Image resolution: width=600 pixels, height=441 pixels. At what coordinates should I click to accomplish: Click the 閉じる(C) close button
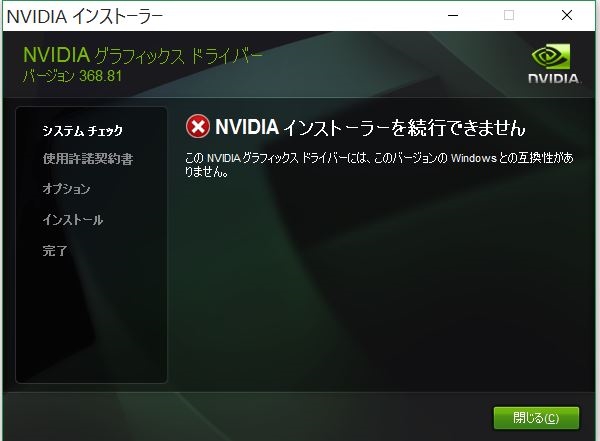tap(536, 418)
